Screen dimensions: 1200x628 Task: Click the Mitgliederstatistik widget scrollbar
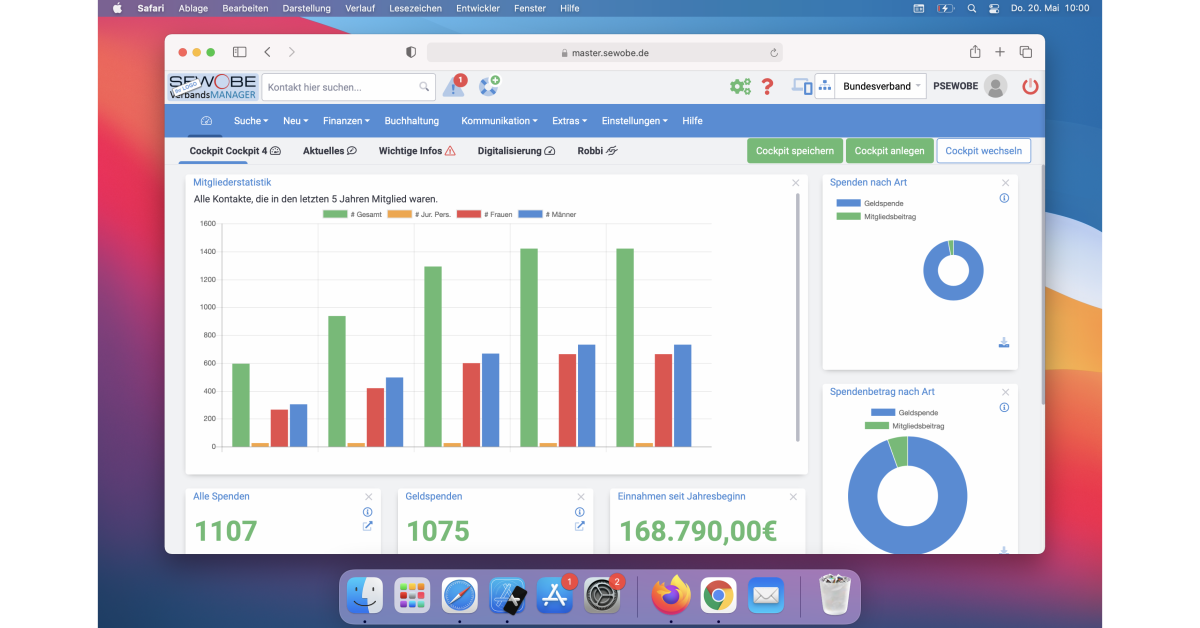[797, 315]
